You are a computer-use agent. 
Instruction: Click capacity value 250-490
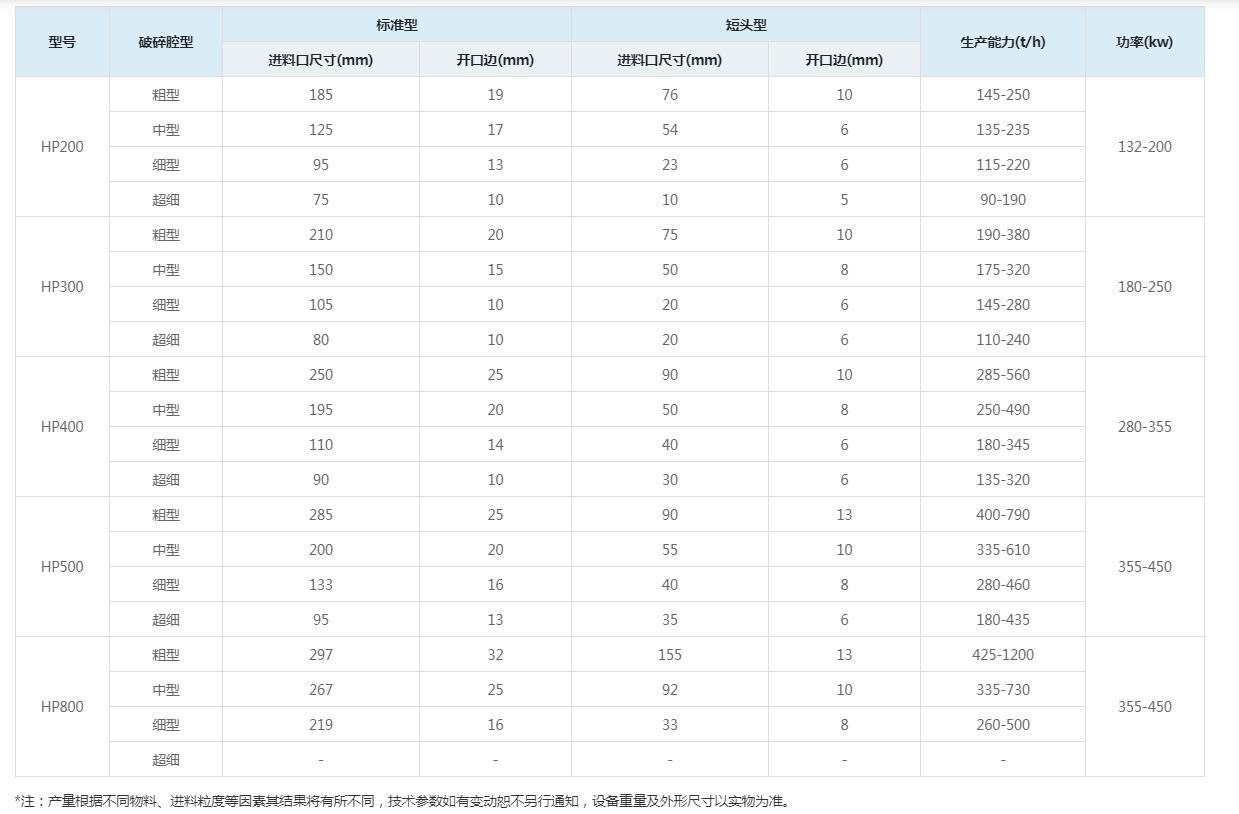(1003, 410)
